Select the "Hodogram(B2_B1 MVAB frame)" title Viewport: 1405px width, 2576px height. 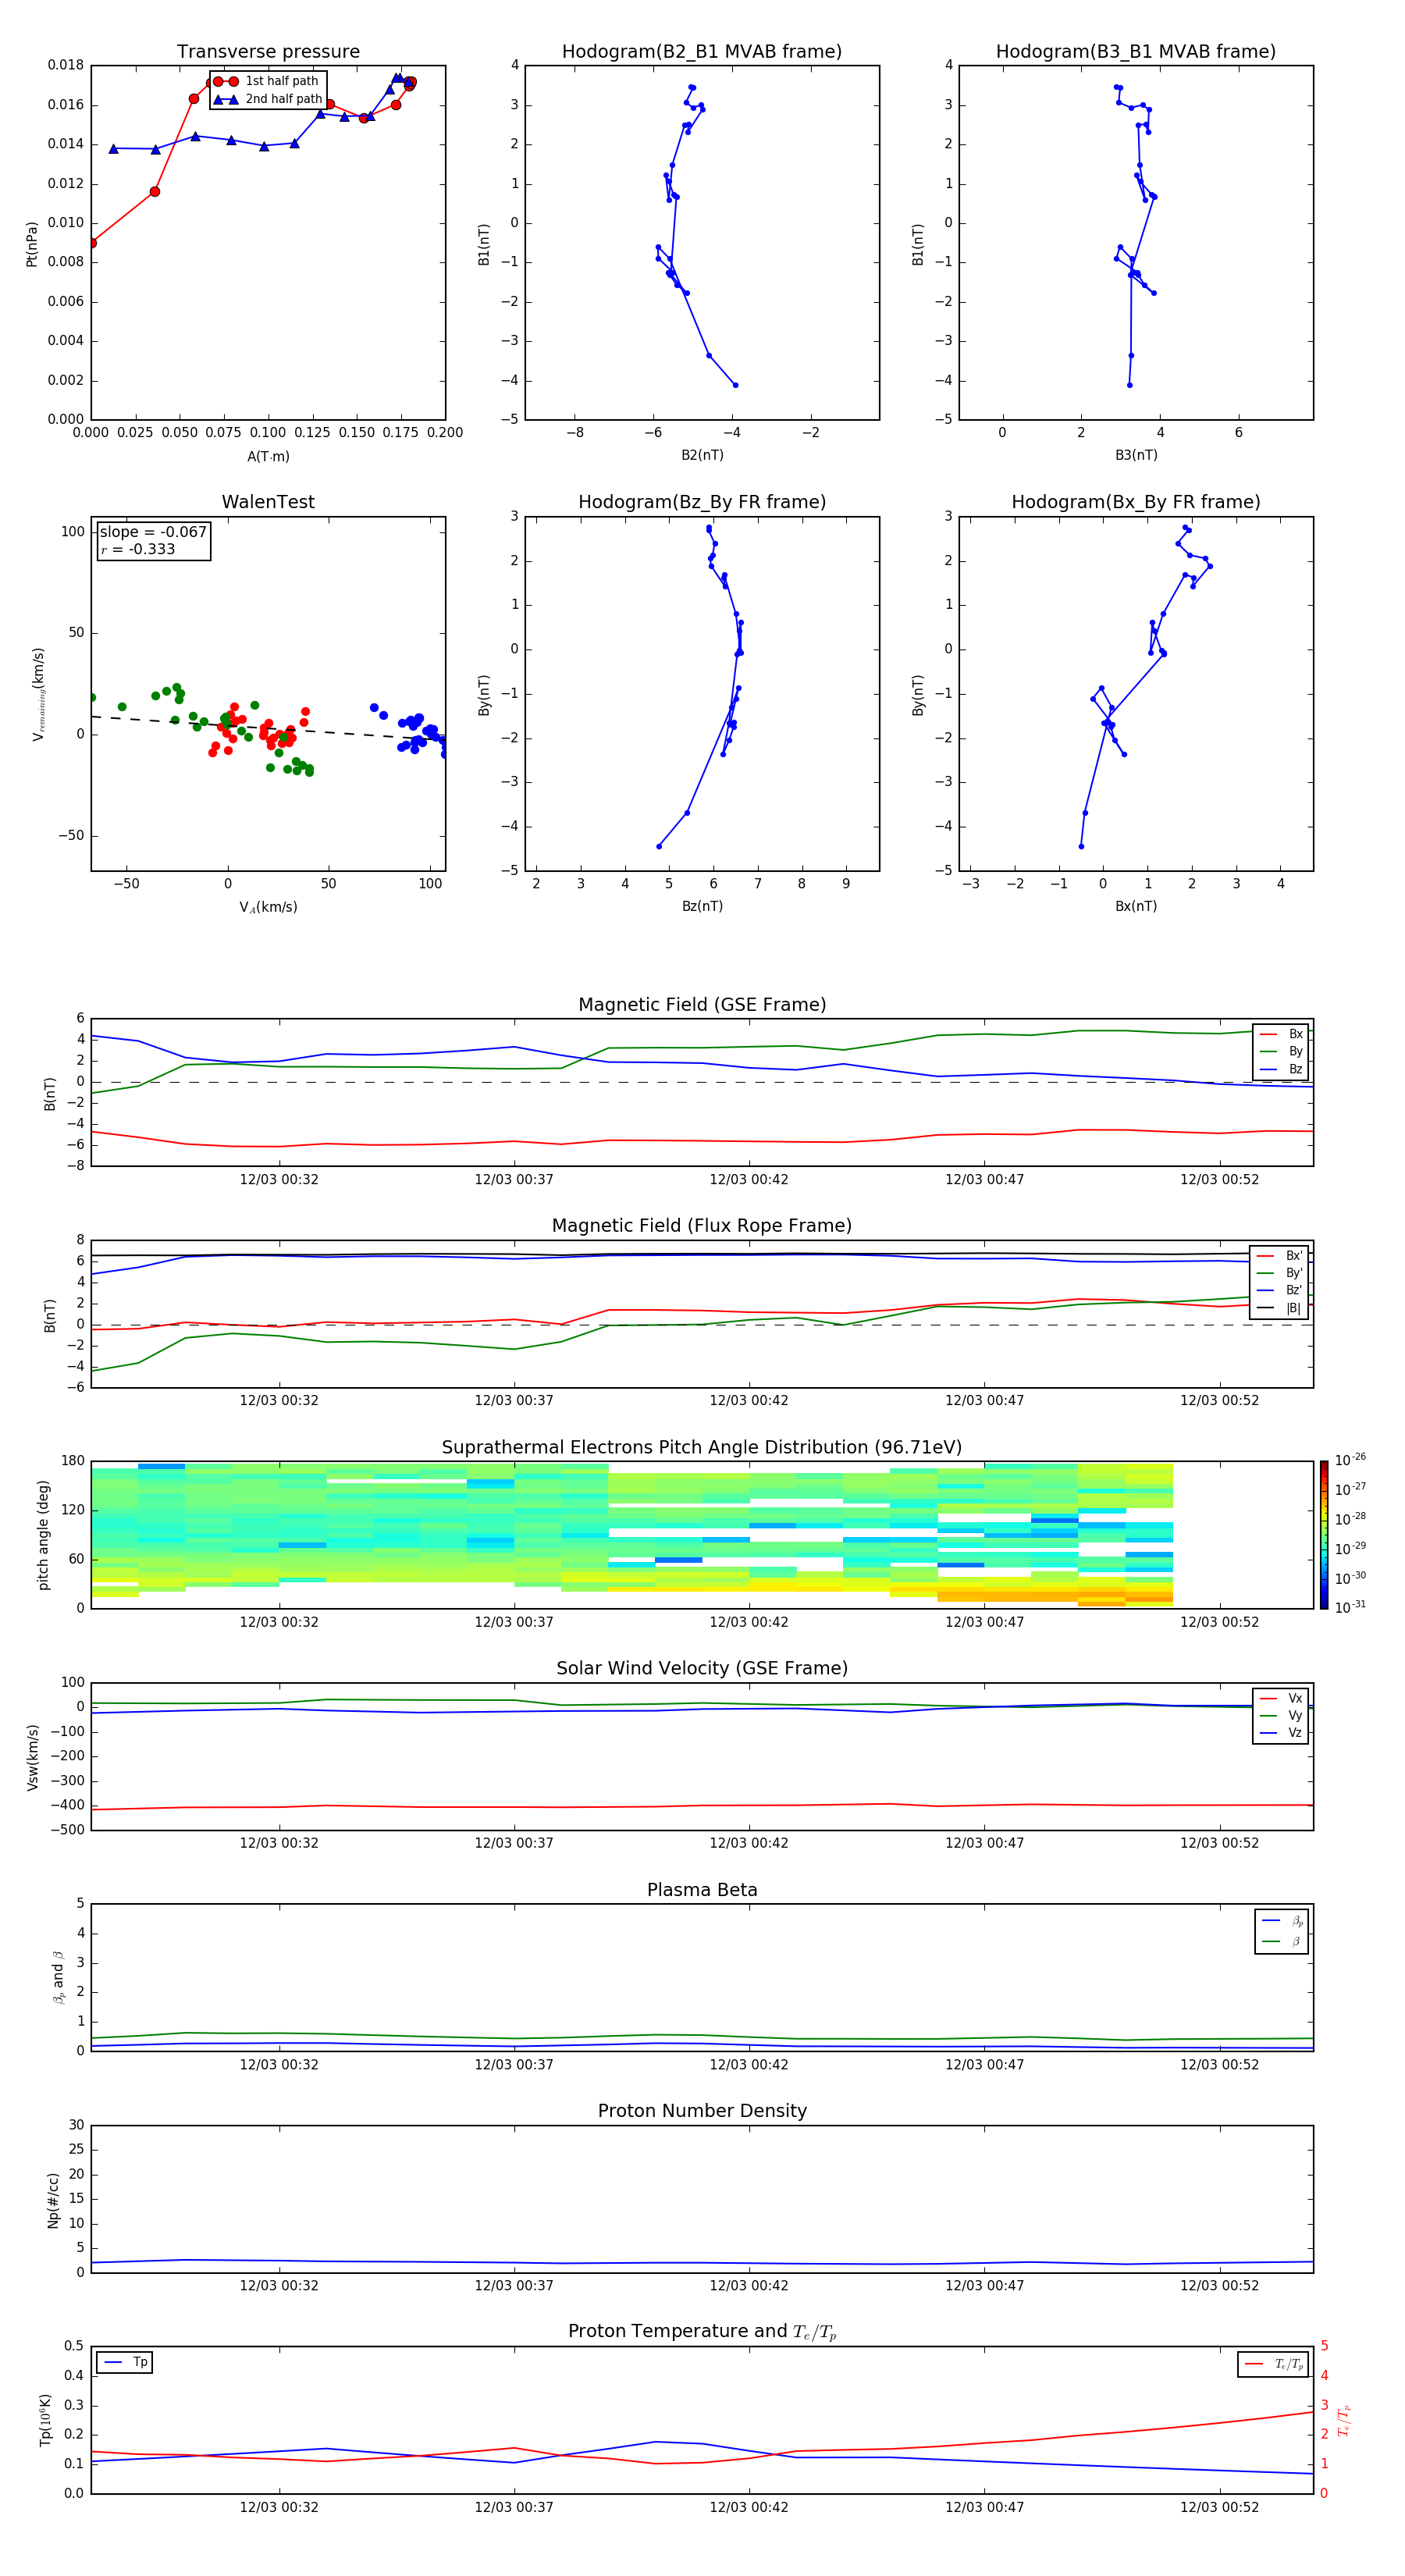[x=702, y=52]
